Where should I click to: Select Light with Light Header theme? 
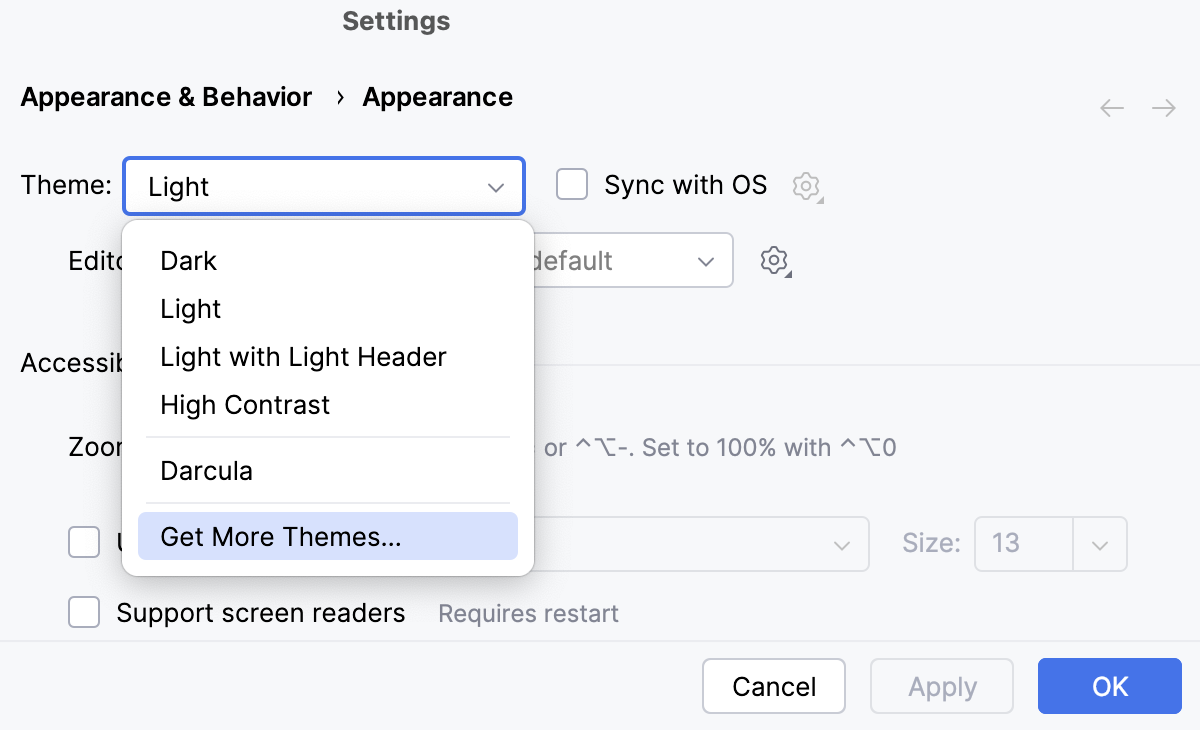(x=302, y=357)
